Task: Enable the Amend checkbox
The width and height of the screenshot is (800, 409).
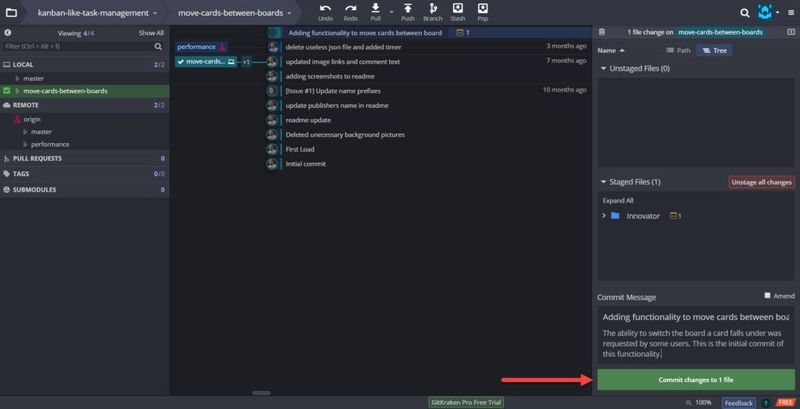Action: click(767, 296)
